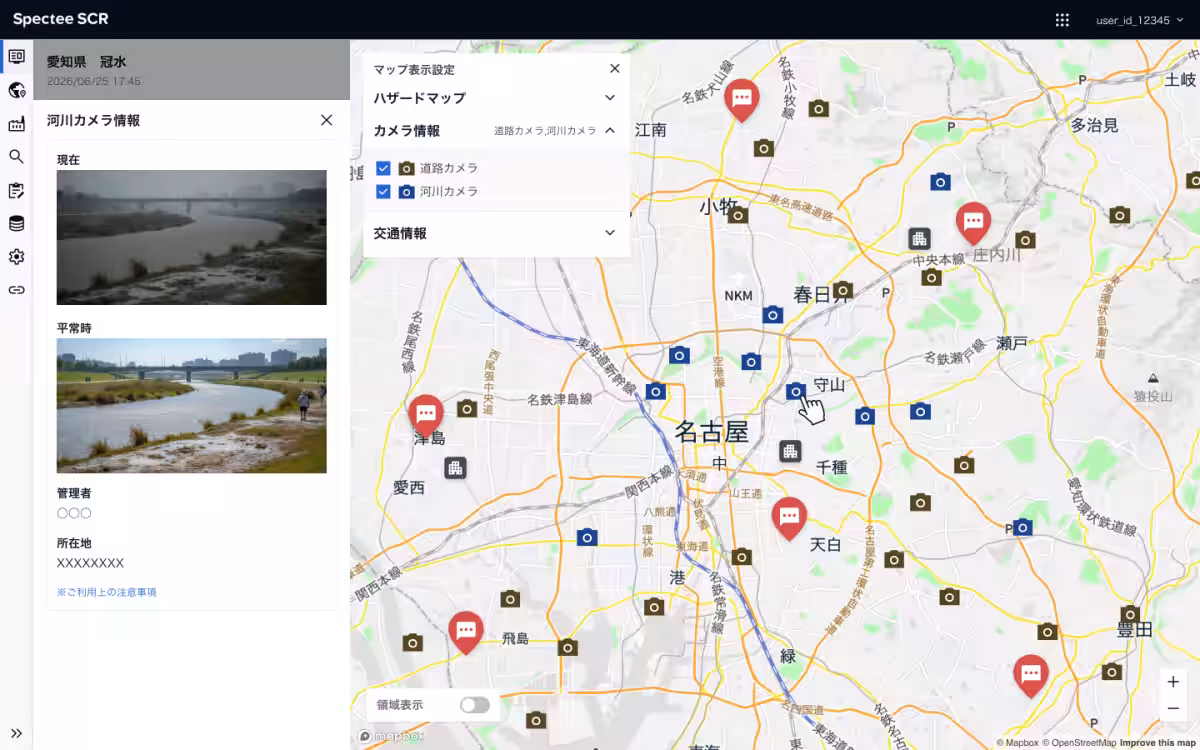
Task: Uncheck the 道路カメラ checkbox
Action: coord(383,168)
